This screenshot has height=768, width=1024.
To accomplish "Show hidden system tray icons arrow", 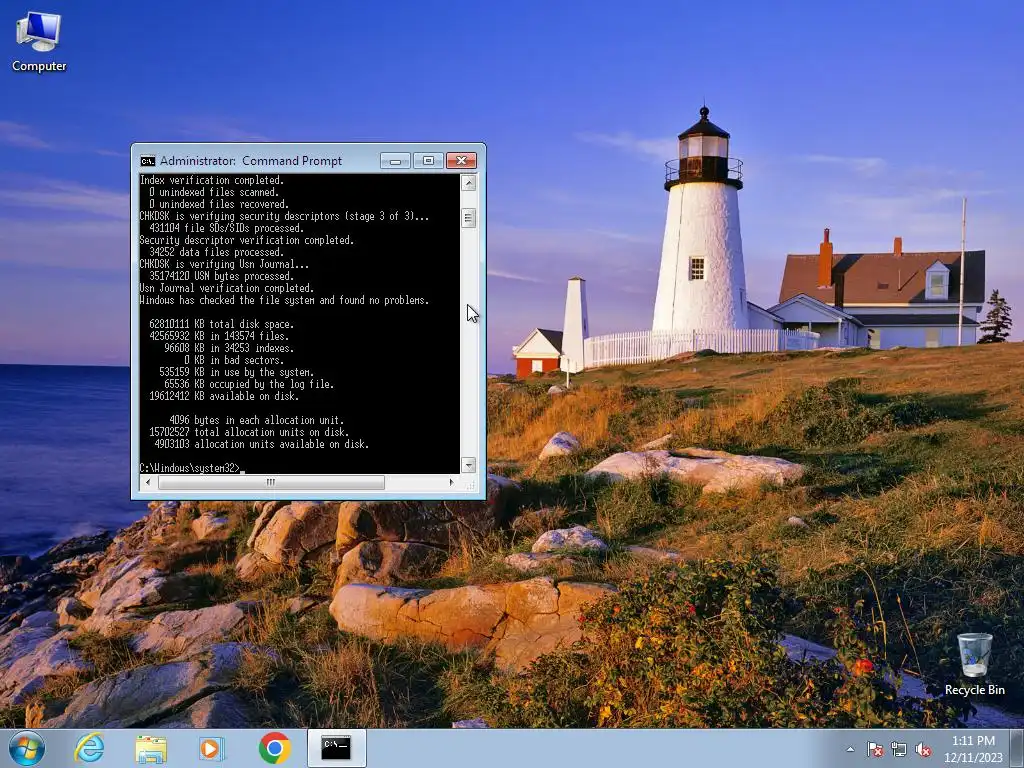I will pyautogui.click(x=850, y=749).
